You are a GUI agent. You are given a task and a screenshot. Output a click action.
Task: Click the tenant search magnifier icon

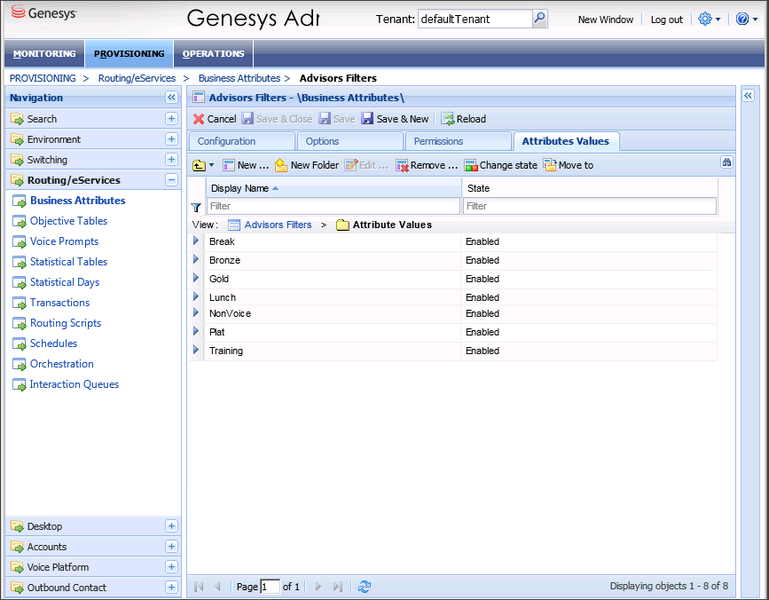click(539, 19)
